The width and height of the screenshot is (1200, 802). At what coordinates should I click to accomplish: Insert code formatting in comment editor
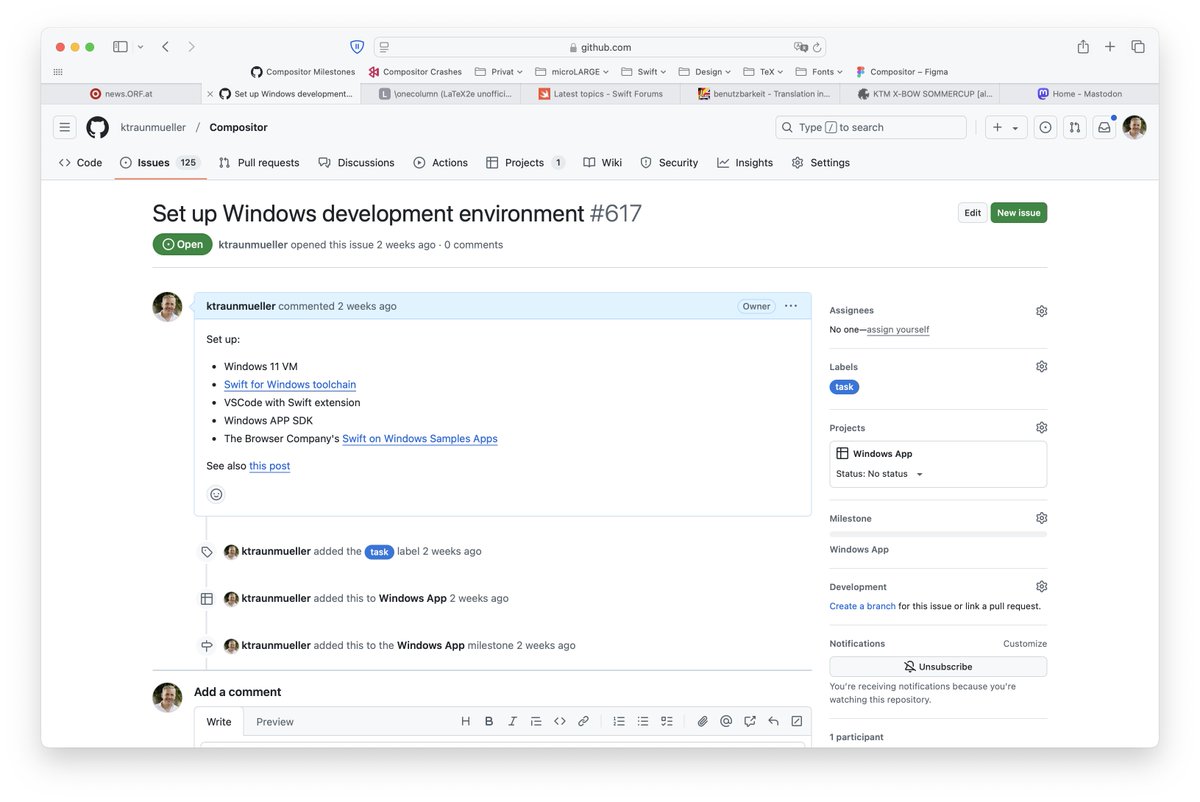point(560,721)
